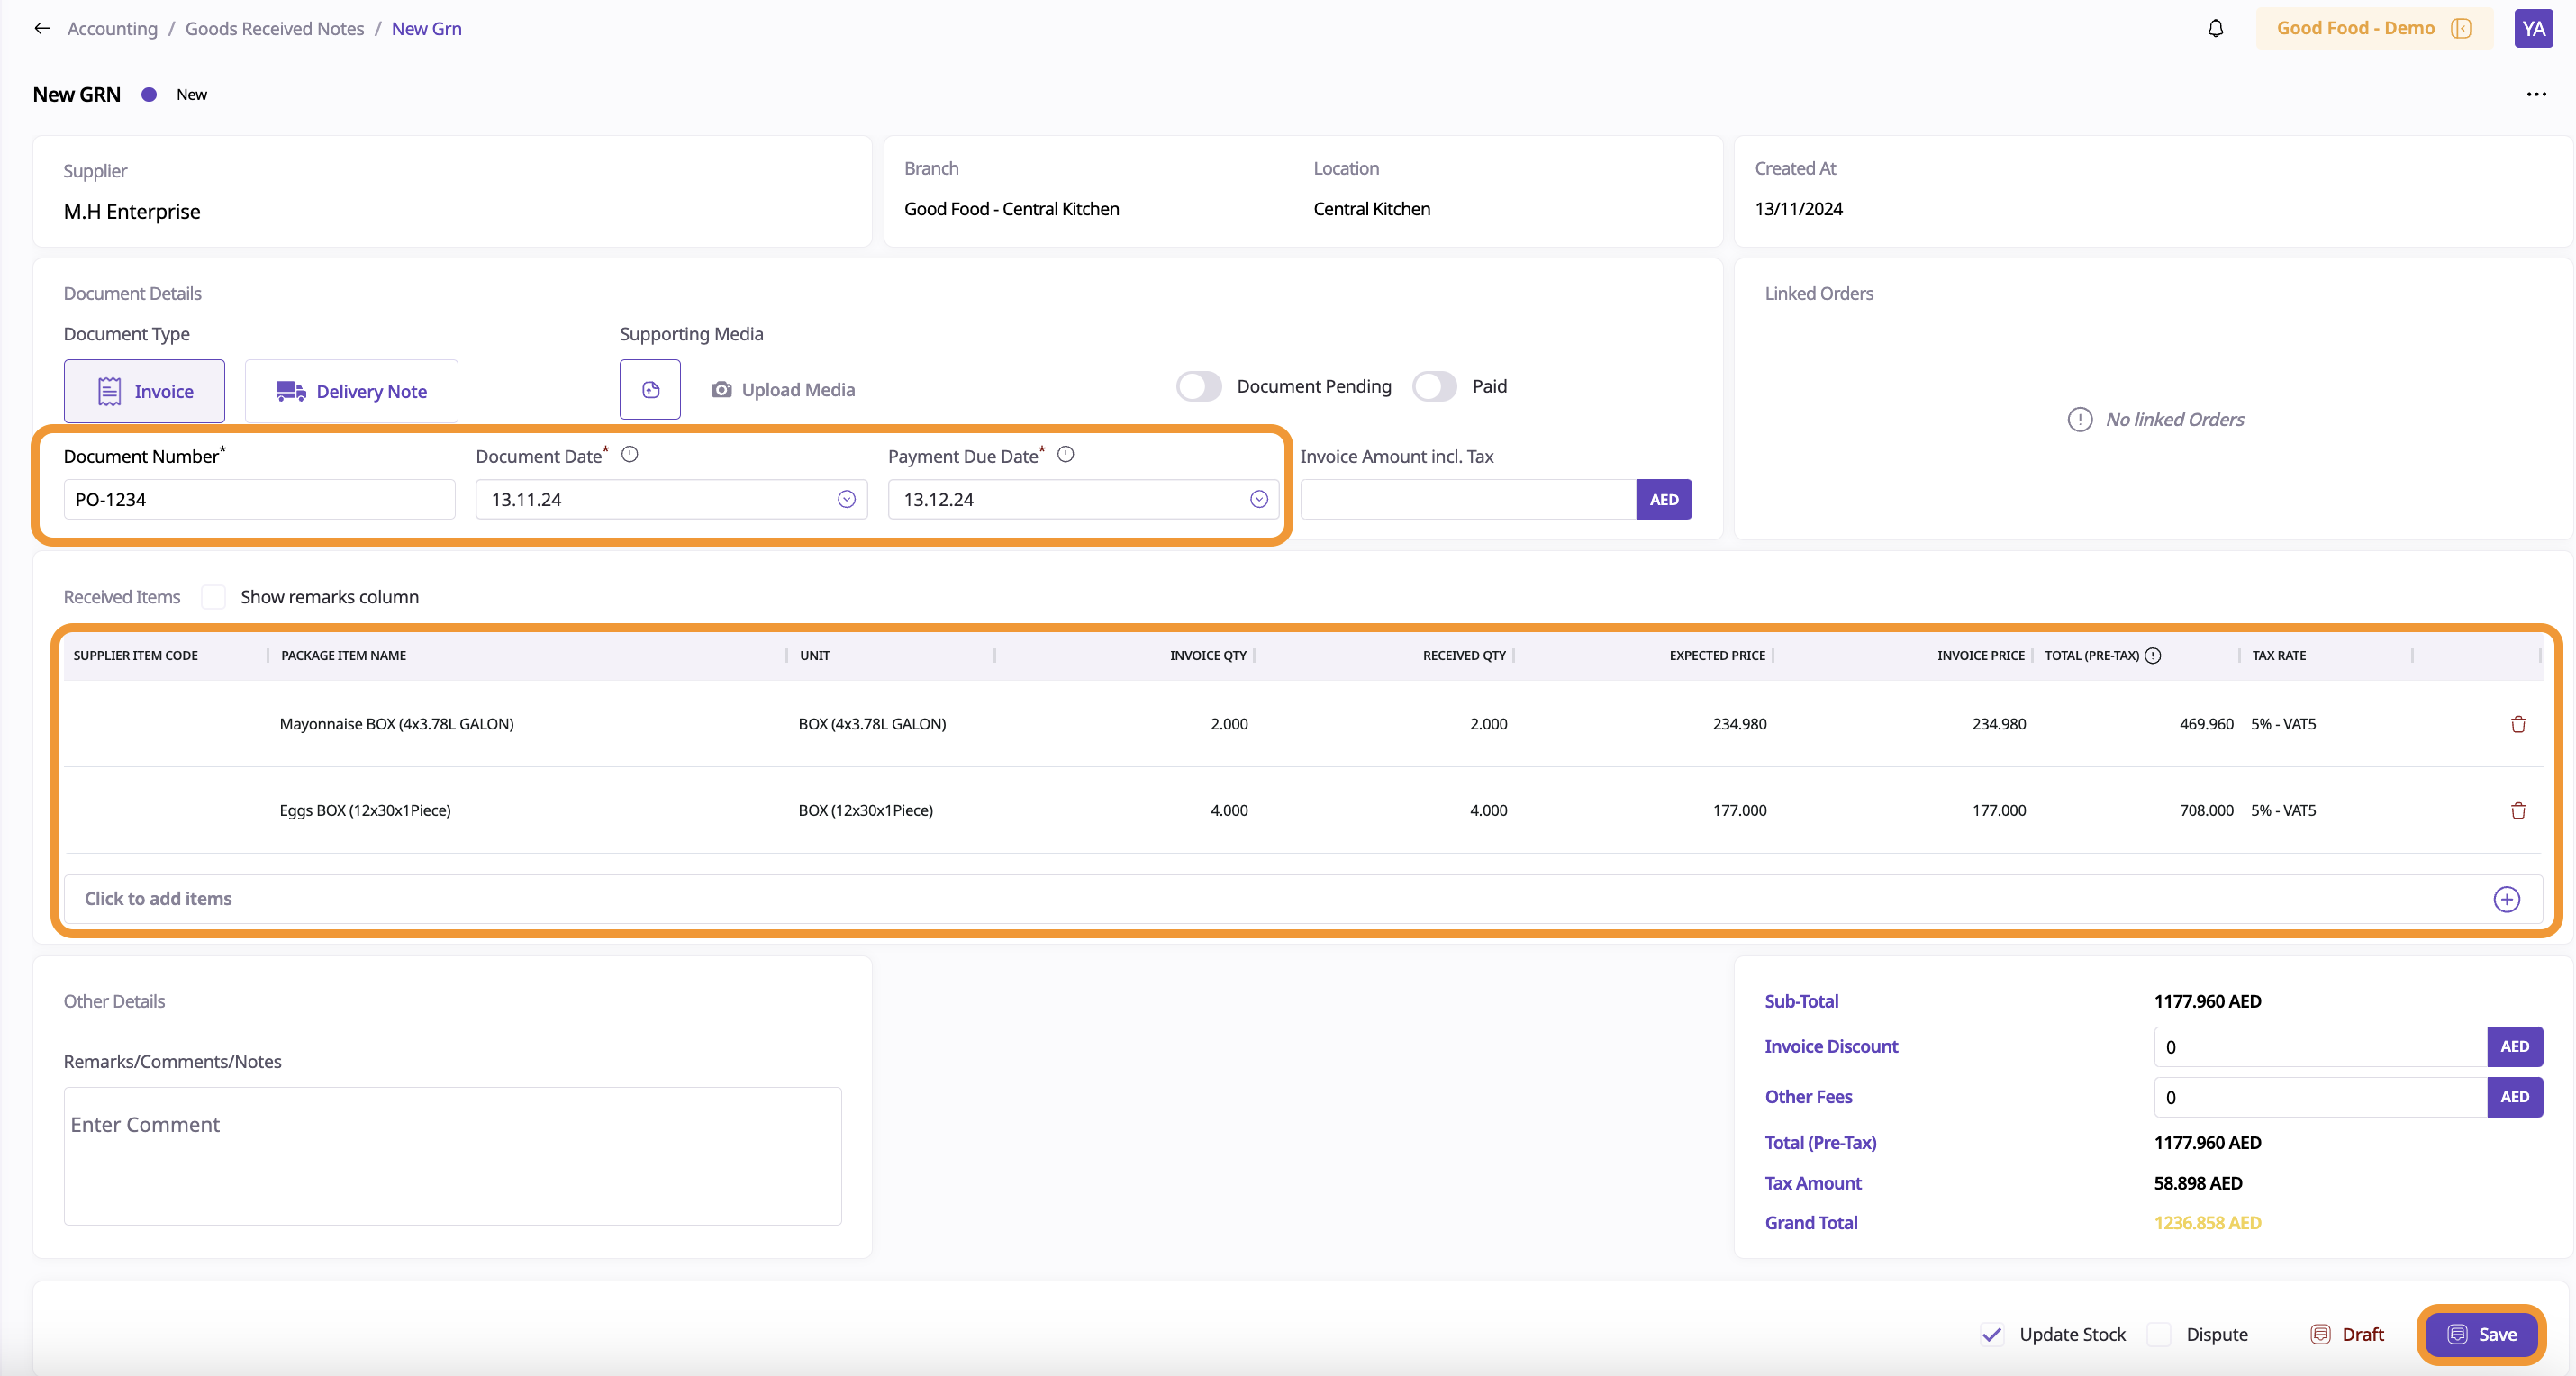Click the Save button

tap(2481, 1334)
